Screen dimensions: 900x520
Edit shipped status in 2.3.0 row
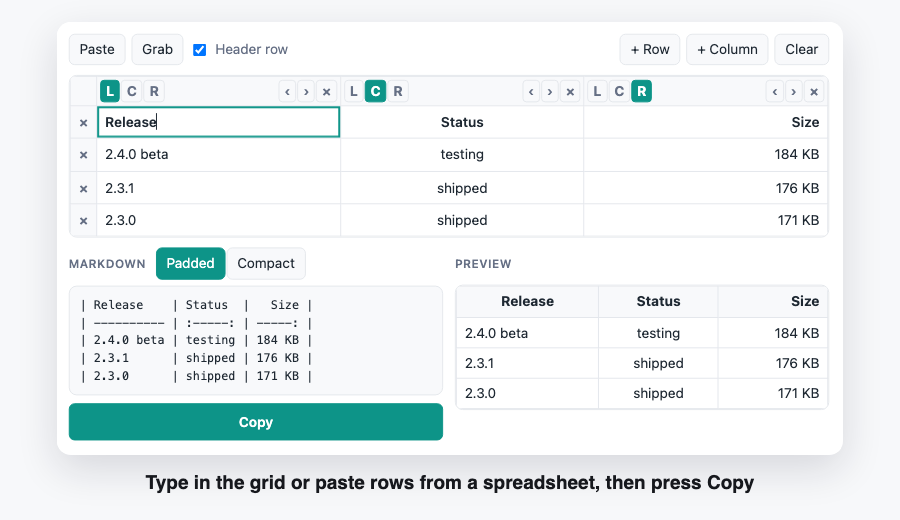(462, 220)
